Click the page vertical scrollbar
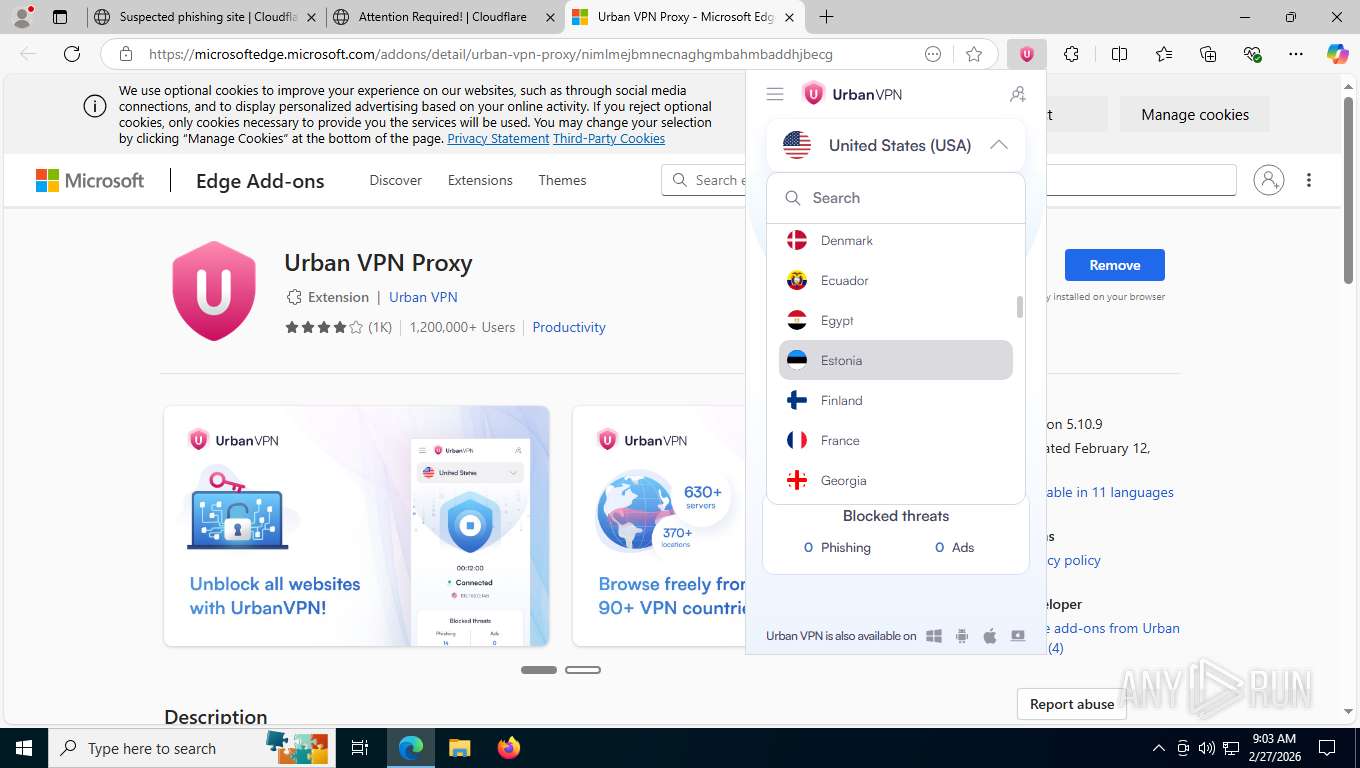This screenshot has width=1360, height=768. (x=1348, y=188)
